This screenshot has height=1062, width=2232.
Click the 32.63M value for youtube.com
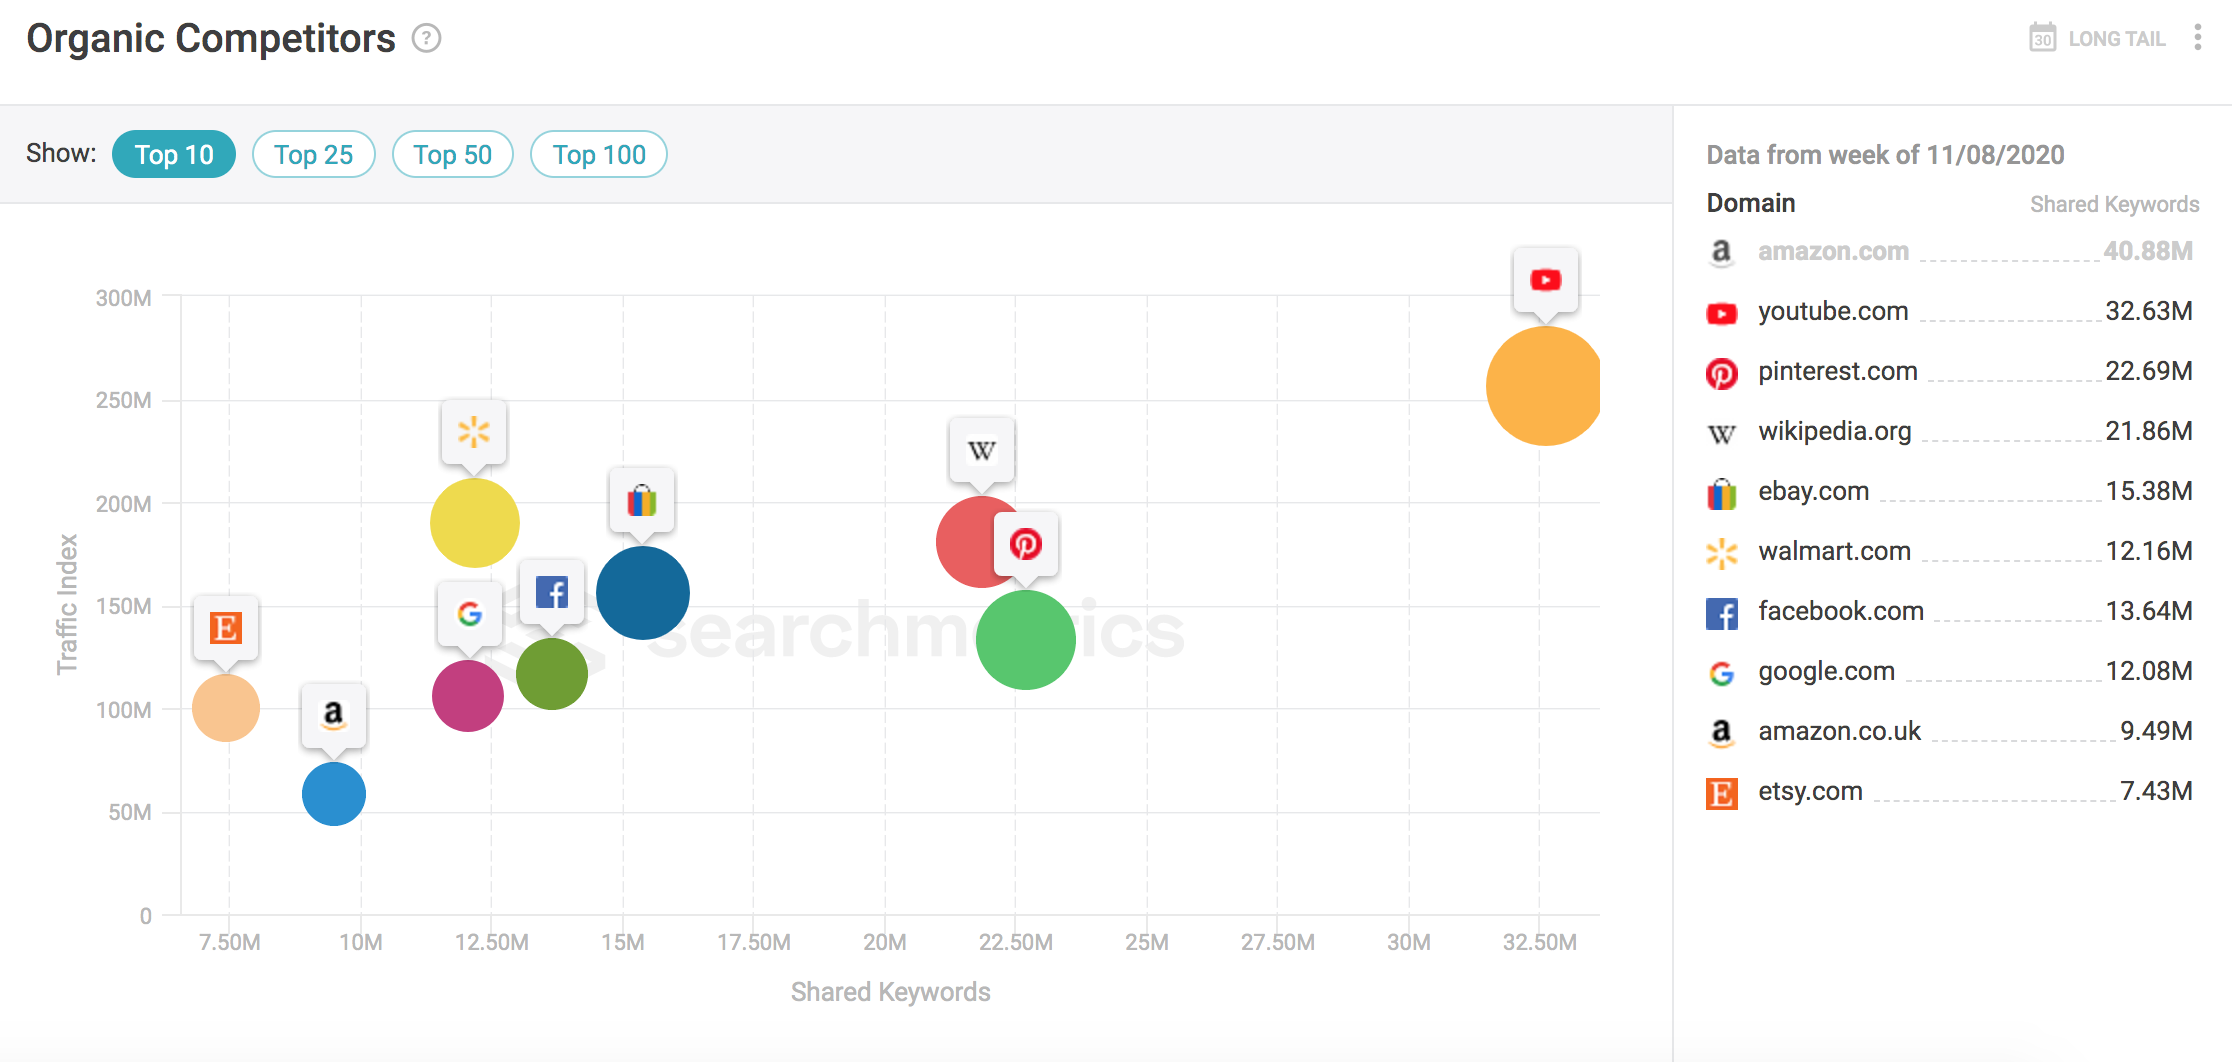(2149, 311)
